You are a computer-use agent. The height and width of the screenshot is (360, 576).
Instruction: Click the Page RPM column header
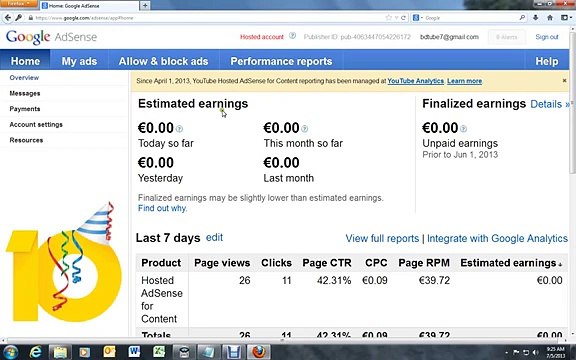(424, 263)
